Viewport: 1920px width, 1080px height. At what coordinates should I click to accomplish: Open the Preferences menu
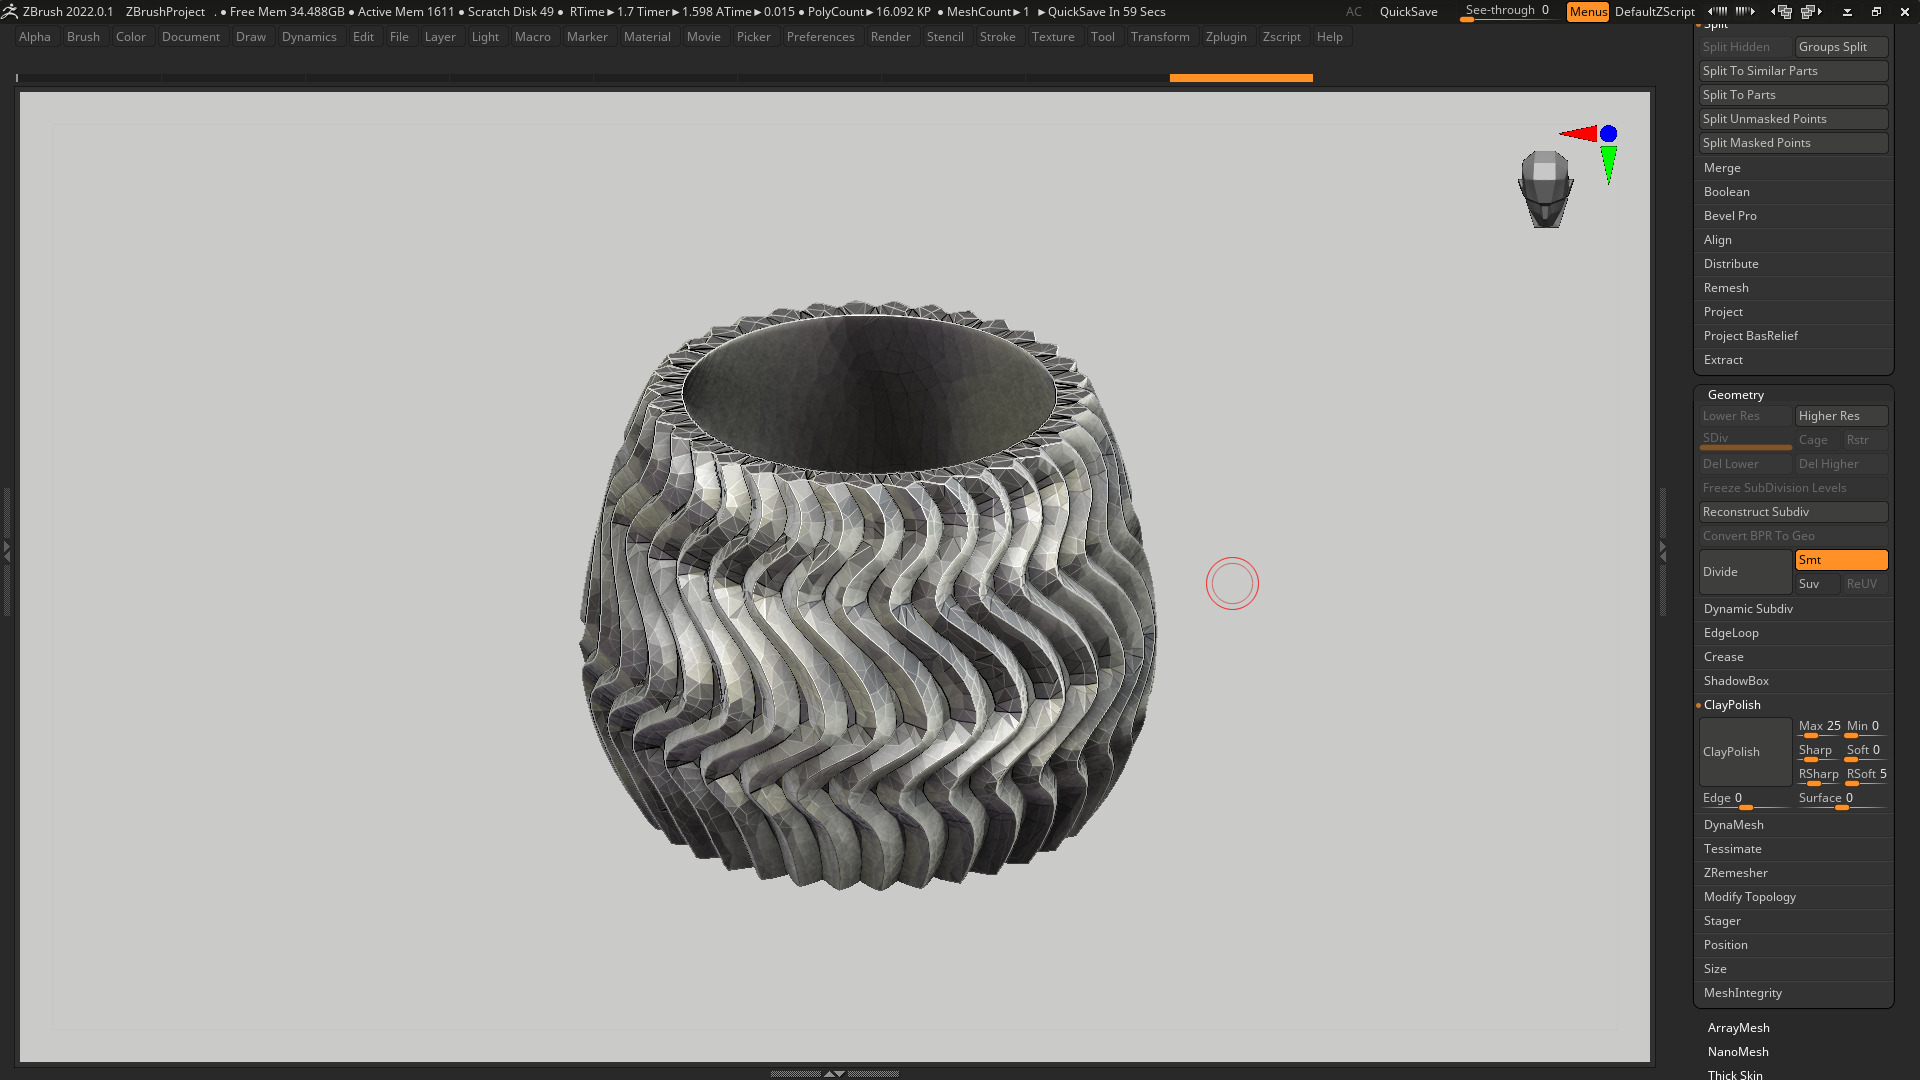(820, 37)
